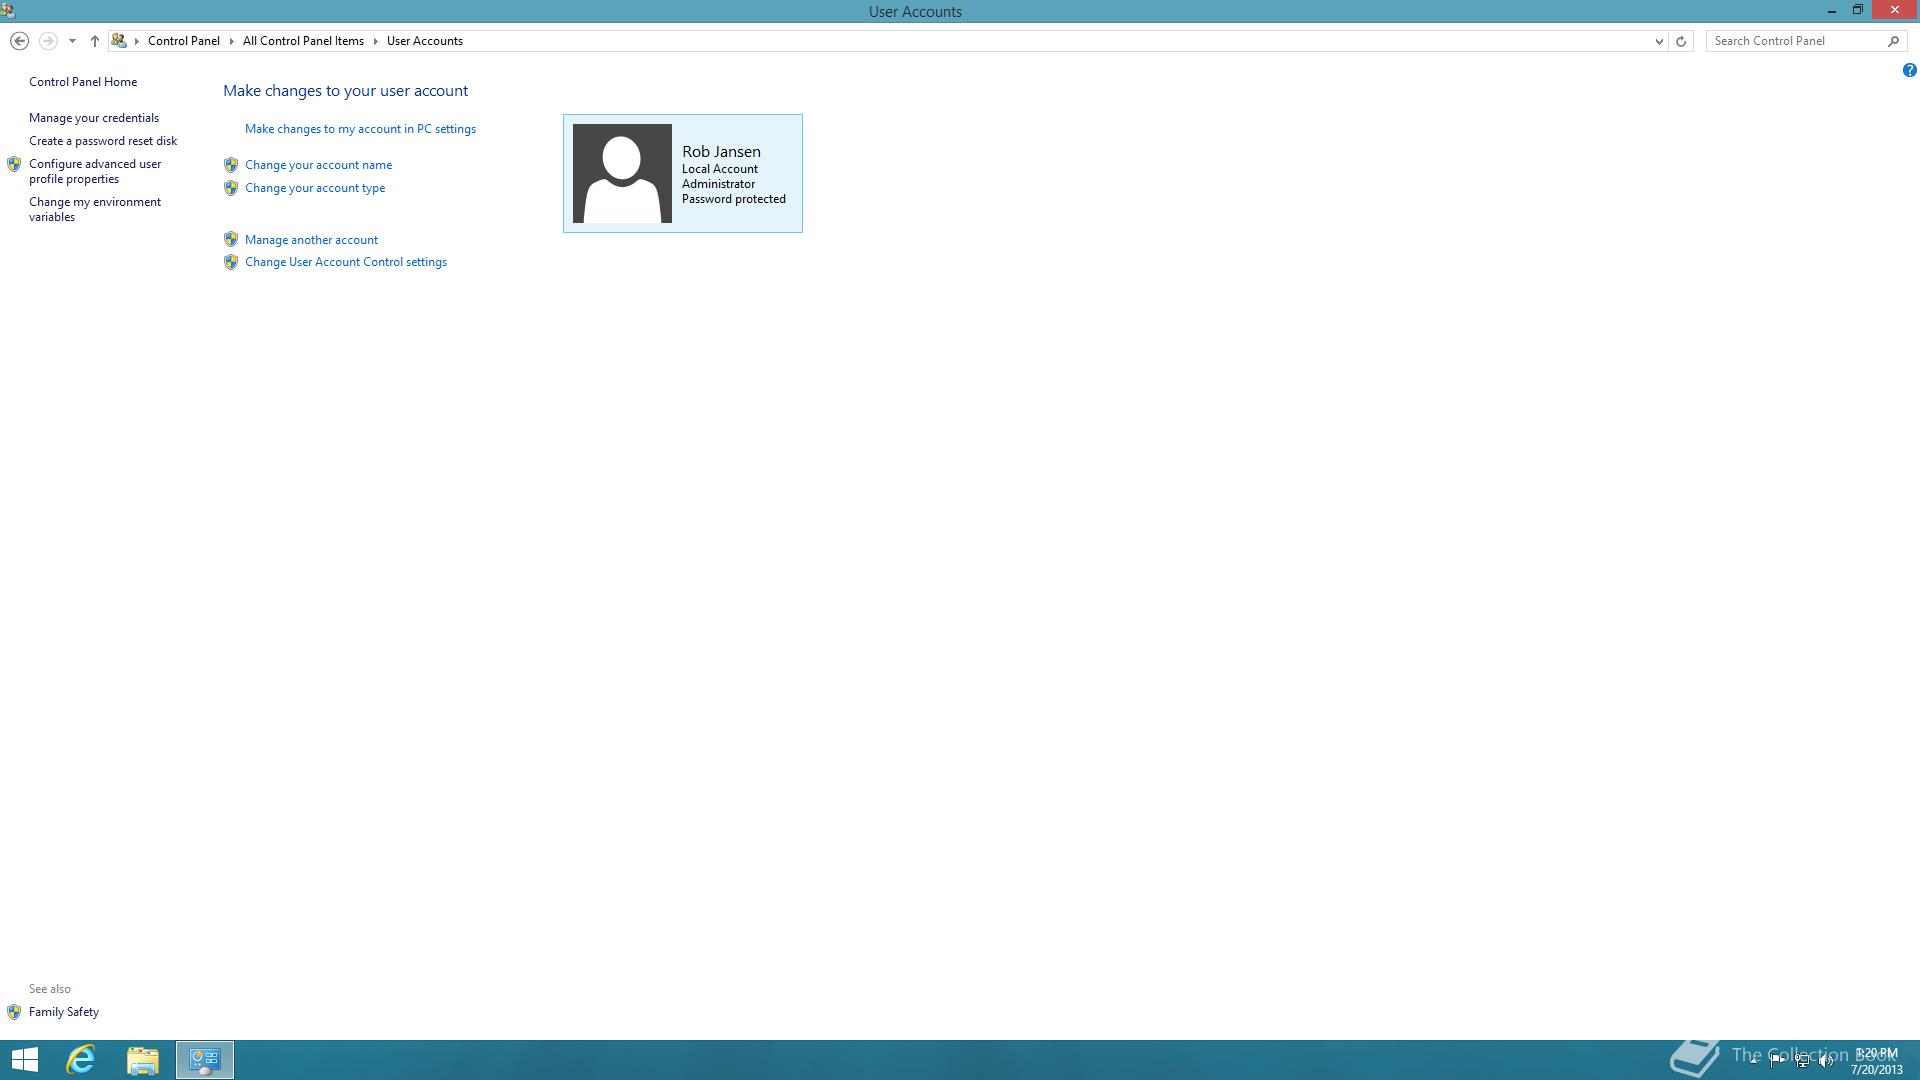The width and height of the screenshot is (1920, 1080).
Task: Open Make changes to my account in PC settings
Action: point(360,129)
